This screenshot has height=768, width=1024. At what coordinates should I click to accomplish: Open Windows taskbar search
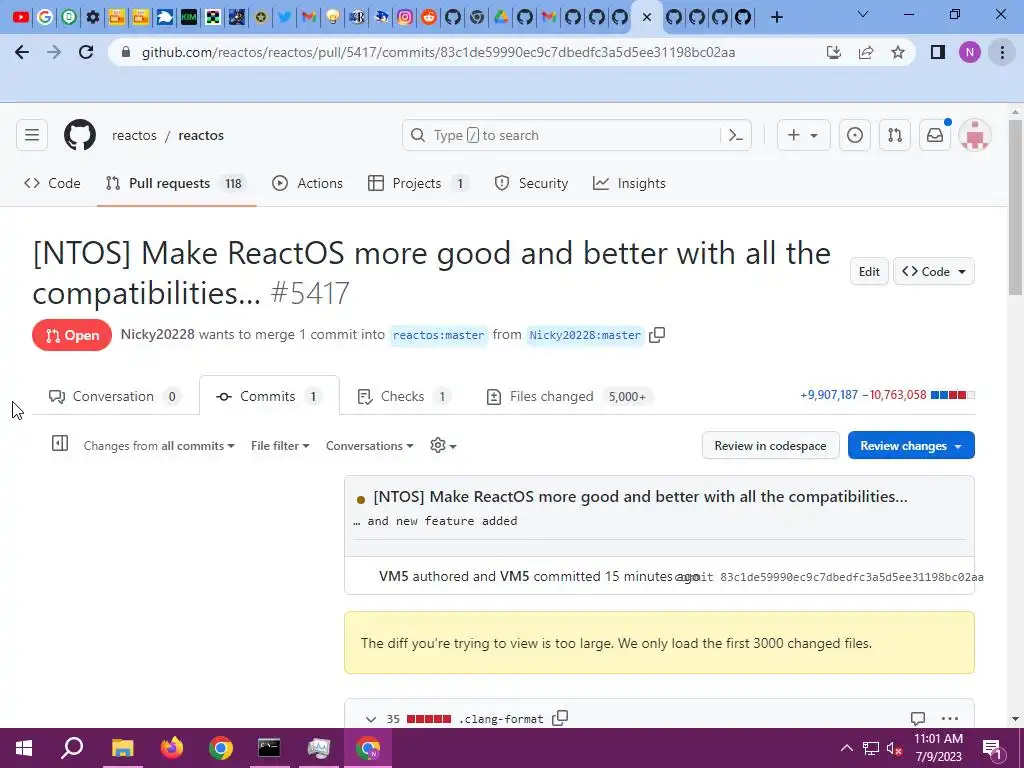pyautogui.click(x=72, y=748)
